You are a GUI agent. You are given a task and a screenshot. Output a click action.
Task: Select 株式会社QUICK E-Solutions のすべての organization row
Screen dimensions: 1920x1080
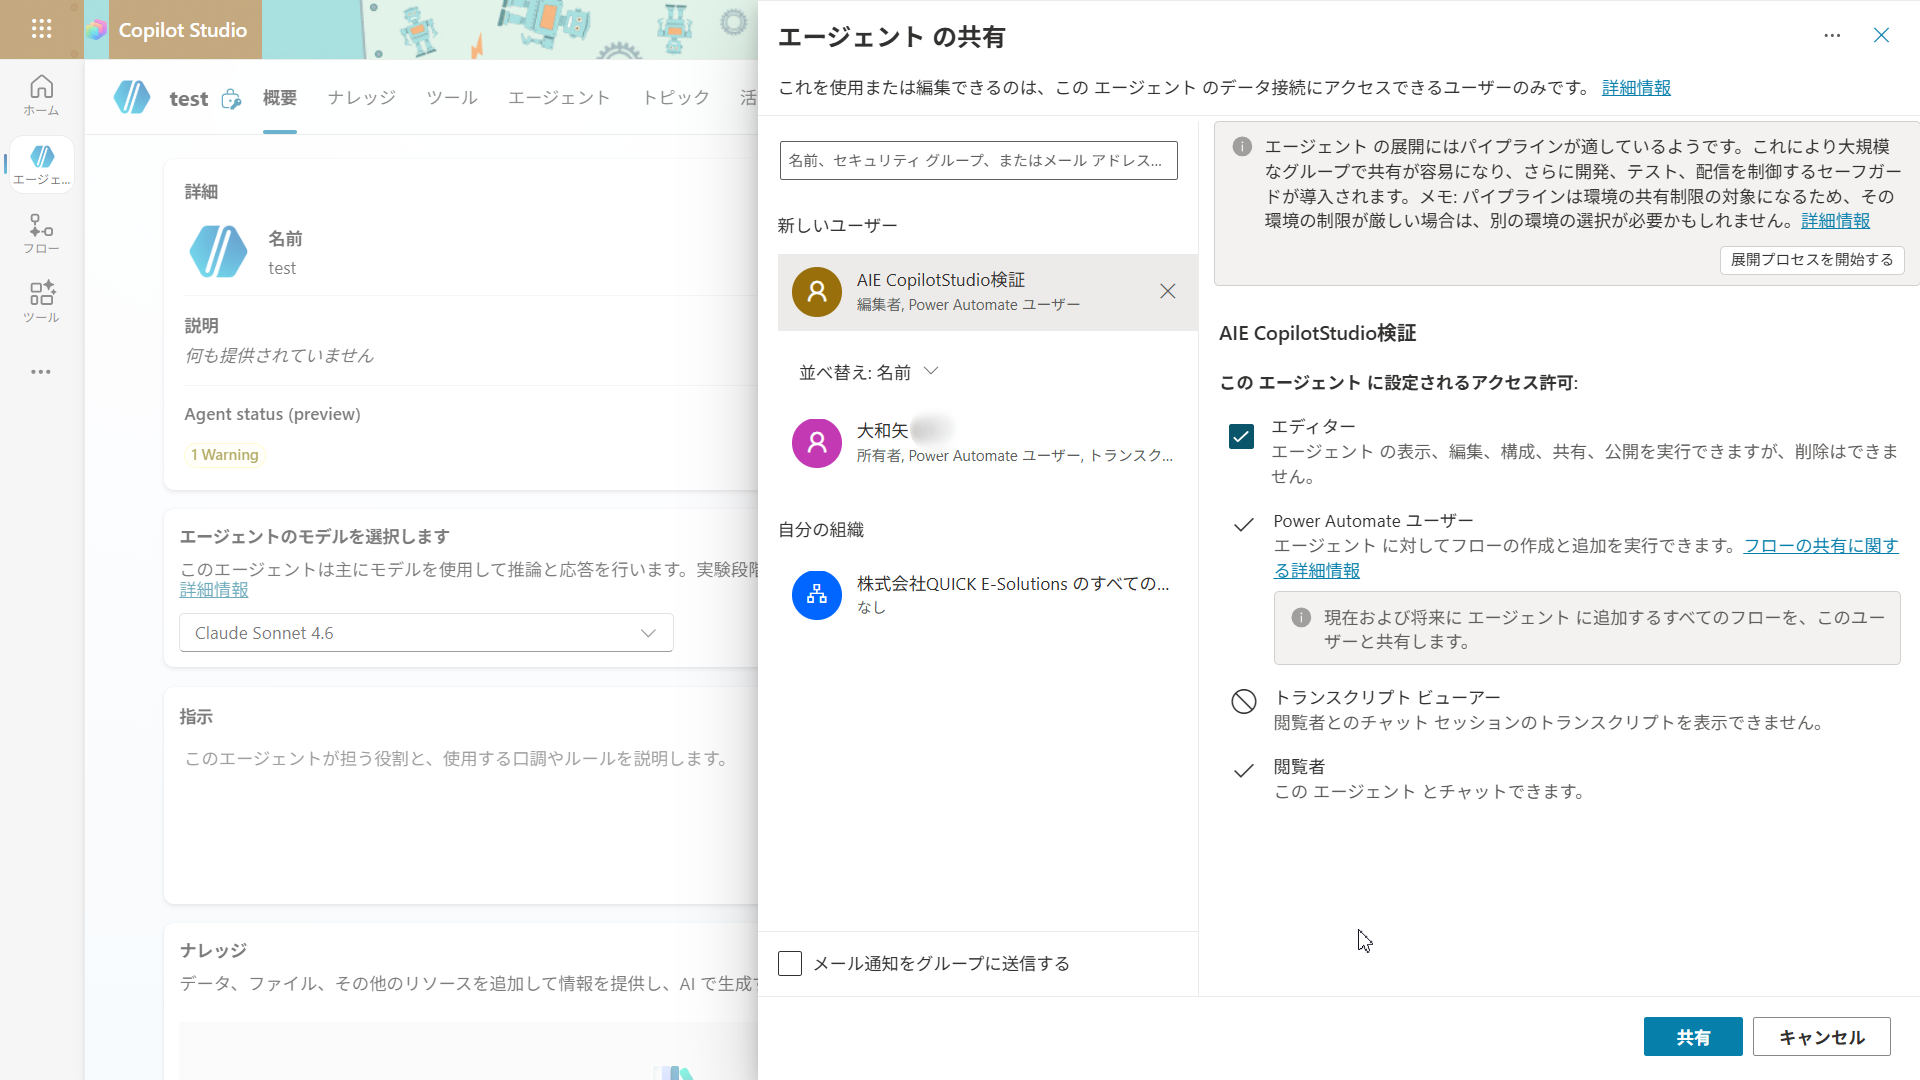tap(987, 595)
